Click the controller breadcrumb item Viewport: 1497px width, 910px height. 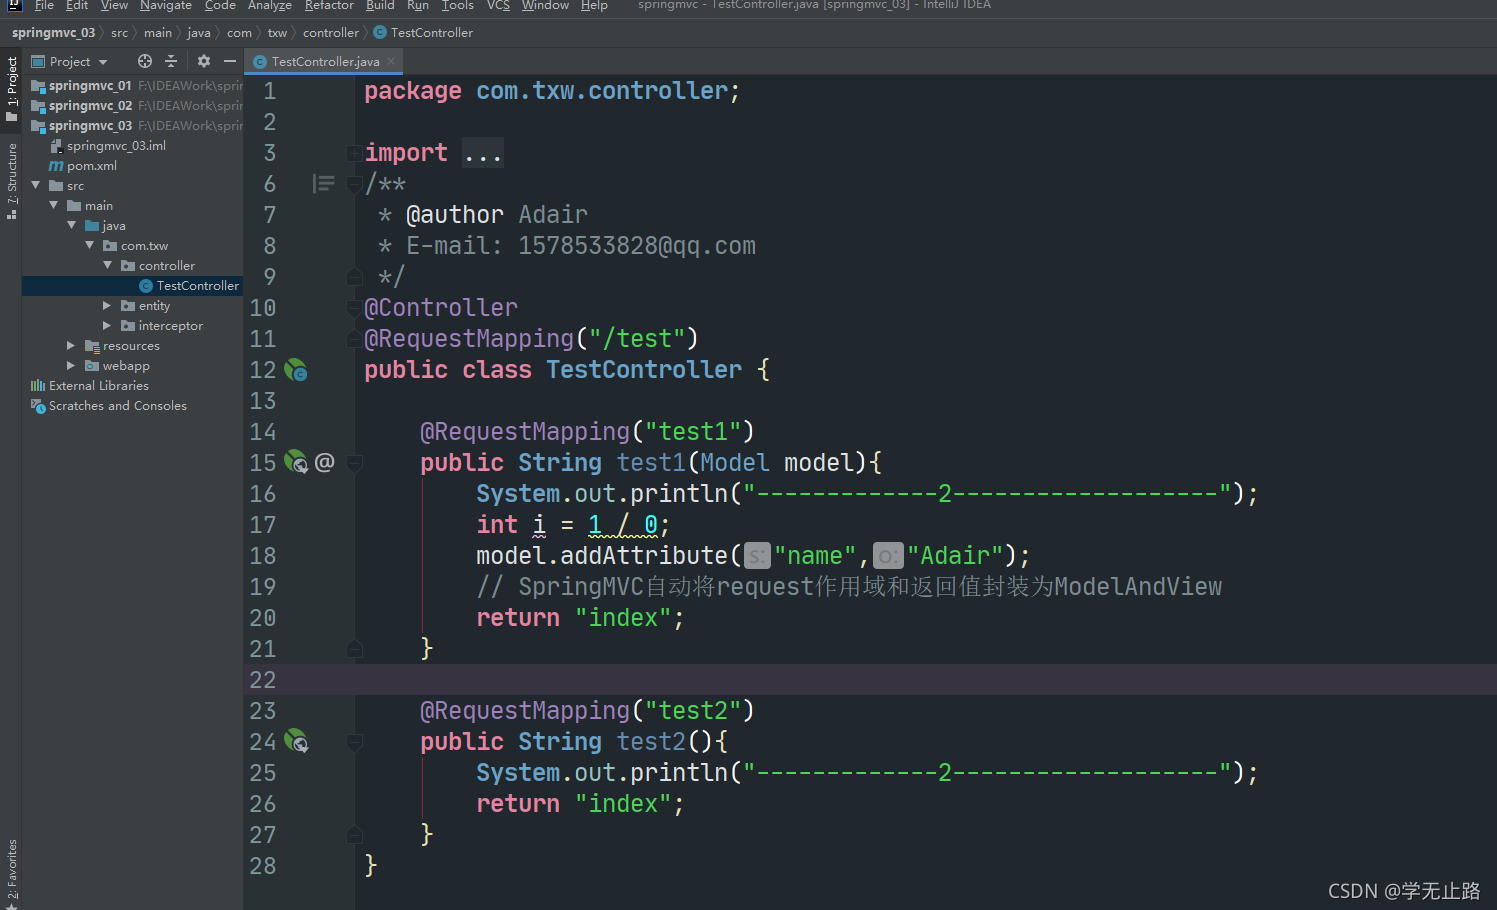pyautogui.click(x=331, y=33)
